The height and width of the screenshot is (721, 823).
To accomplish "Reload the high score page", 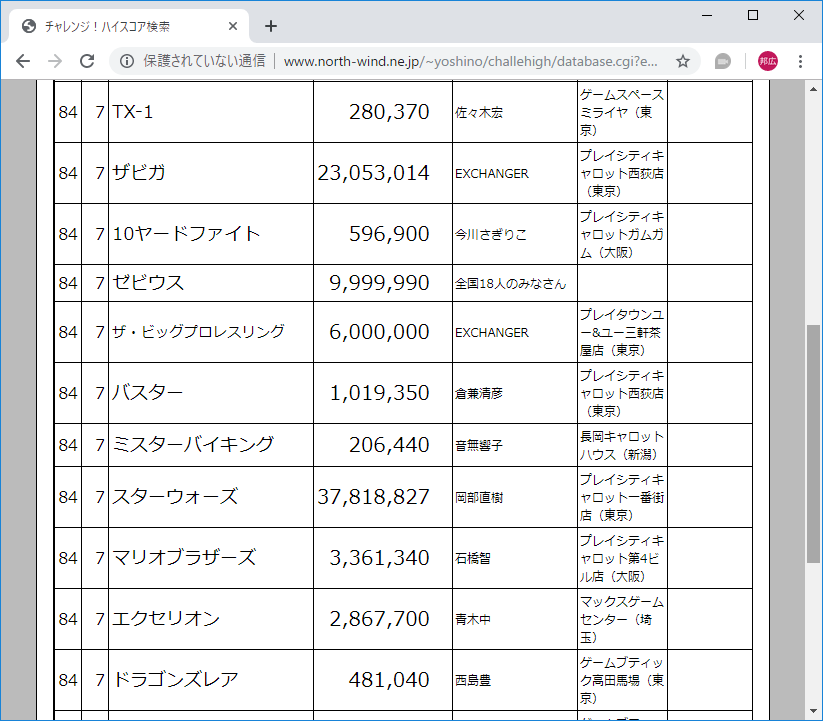I will coord(90,61).
